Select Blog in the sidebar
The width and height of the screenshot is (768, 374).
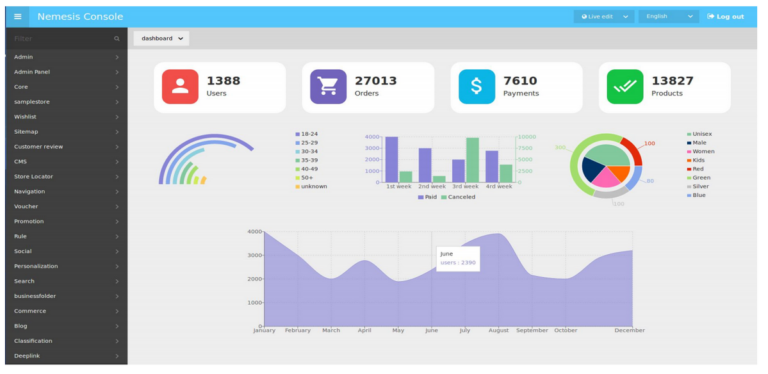[67, 326]
